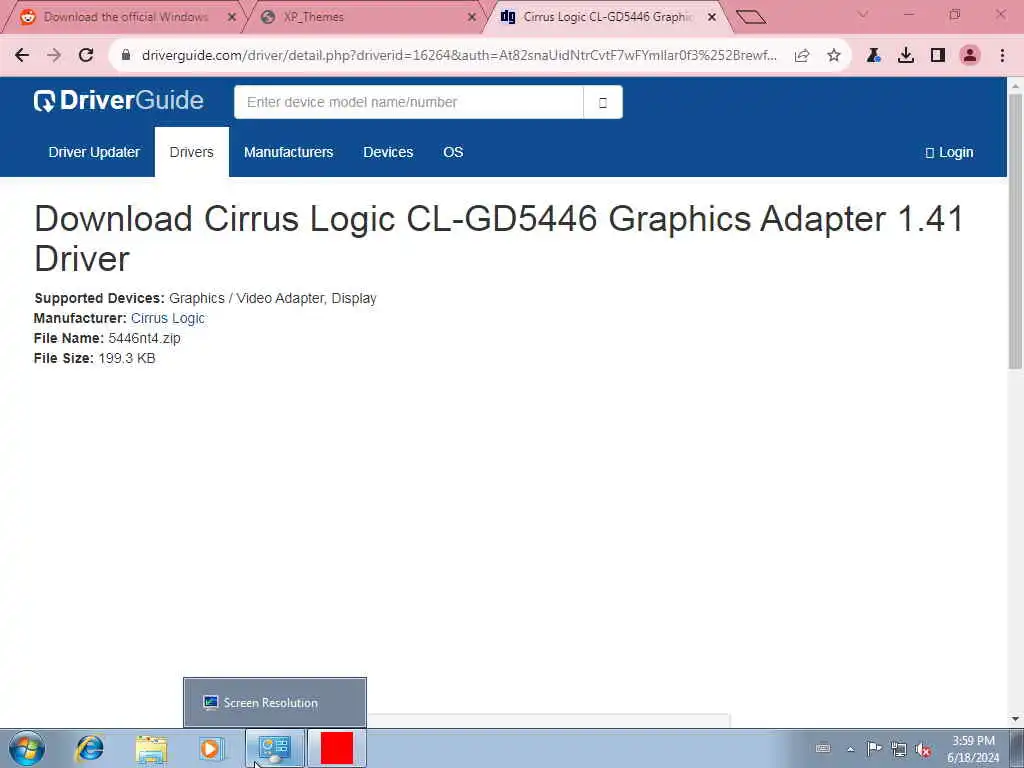Image resolution: width=1024 pixels, height=768 pixels.
Task: Open the taskbar clock and date
Action: coord(973,749)
